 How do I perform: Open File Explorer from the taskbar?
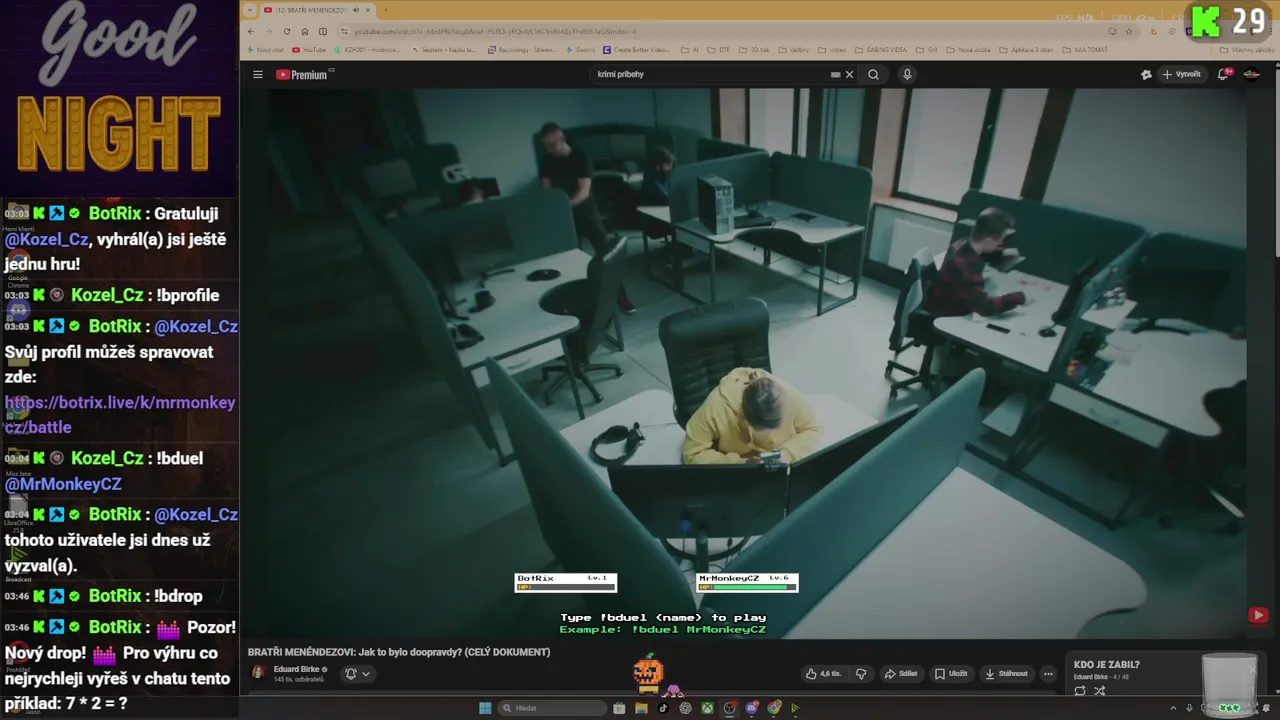pyautogui.click(x=641, y=708)
